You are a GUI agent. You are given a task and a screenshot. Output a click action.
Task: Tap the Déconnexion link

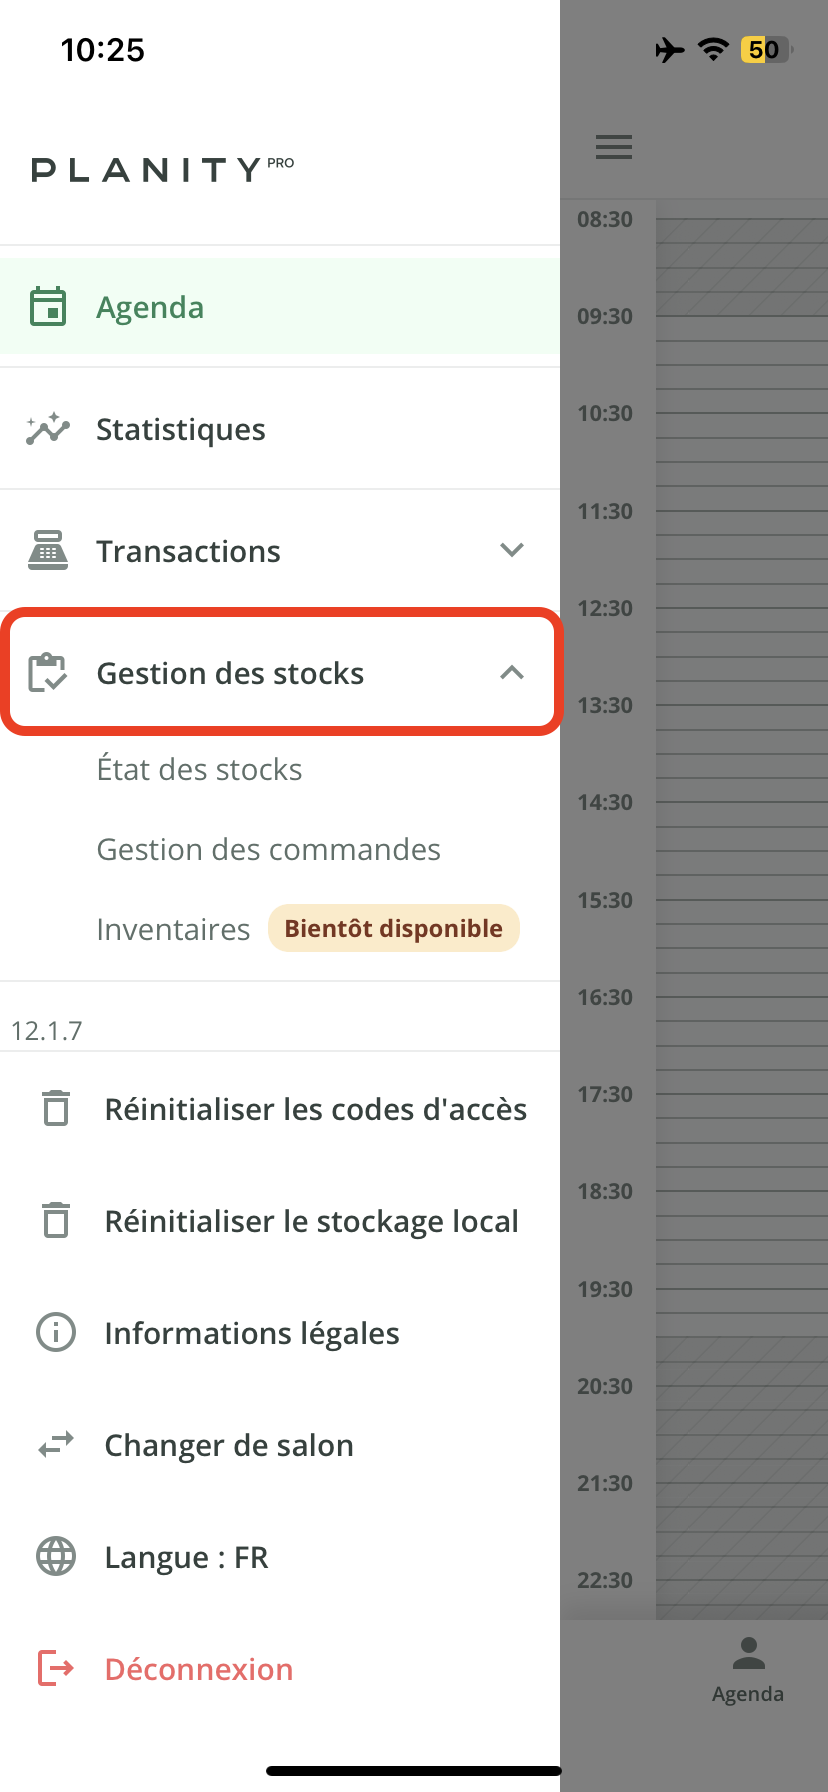(x=199, y=1669)
